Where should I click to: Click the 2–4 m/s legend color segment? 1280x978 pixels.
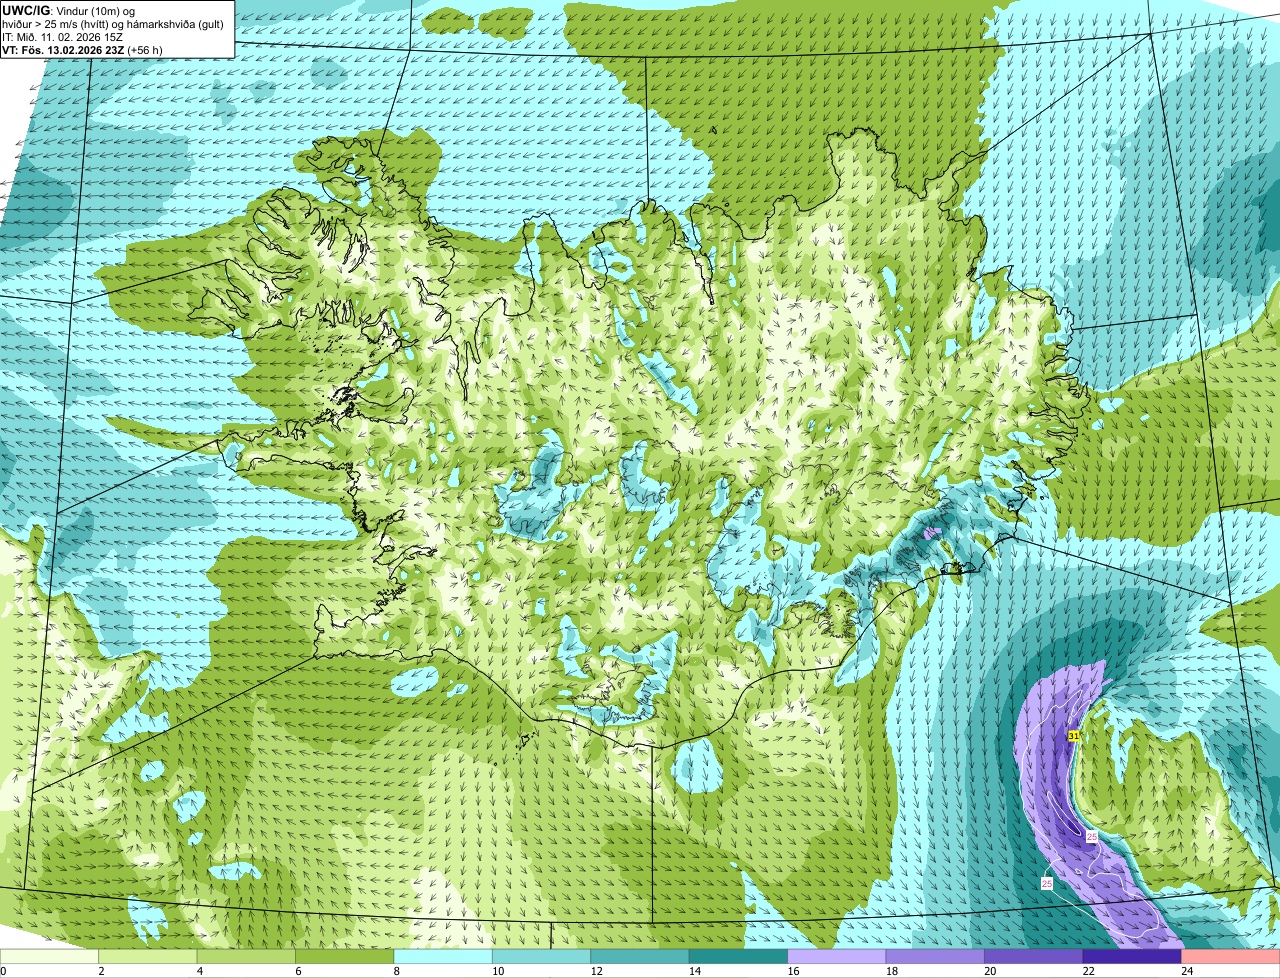(x=148, y=957)
